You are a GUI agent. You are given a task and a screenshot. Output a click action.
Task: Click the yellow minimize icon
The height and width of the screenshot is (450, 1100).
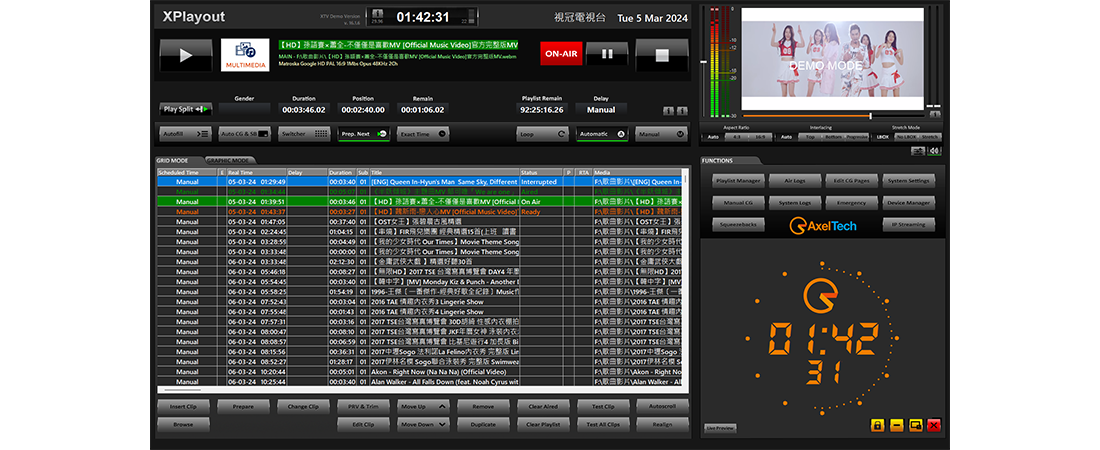tap(896, 425)
